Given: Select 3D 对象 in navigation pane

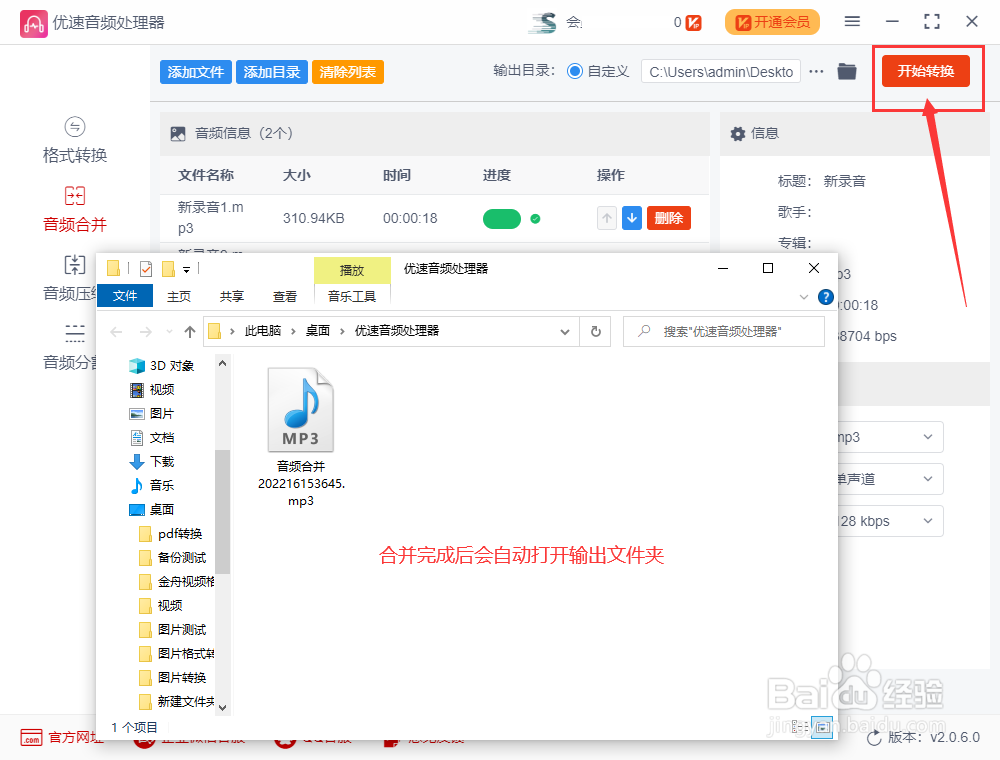Looking at the screenshot, I should (x=162, y=365).
